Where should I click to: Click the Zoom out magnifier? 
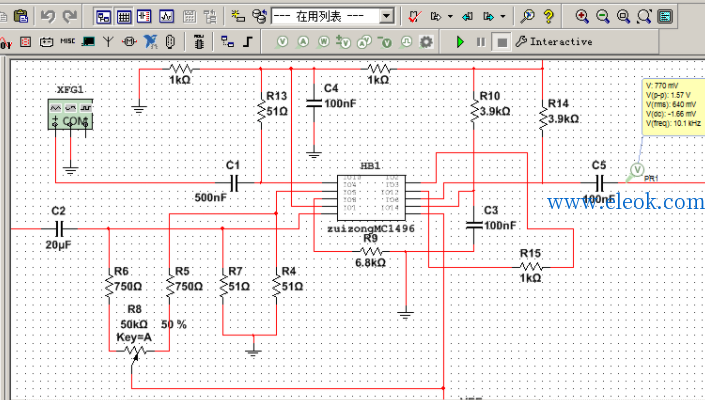click(602, 17)
